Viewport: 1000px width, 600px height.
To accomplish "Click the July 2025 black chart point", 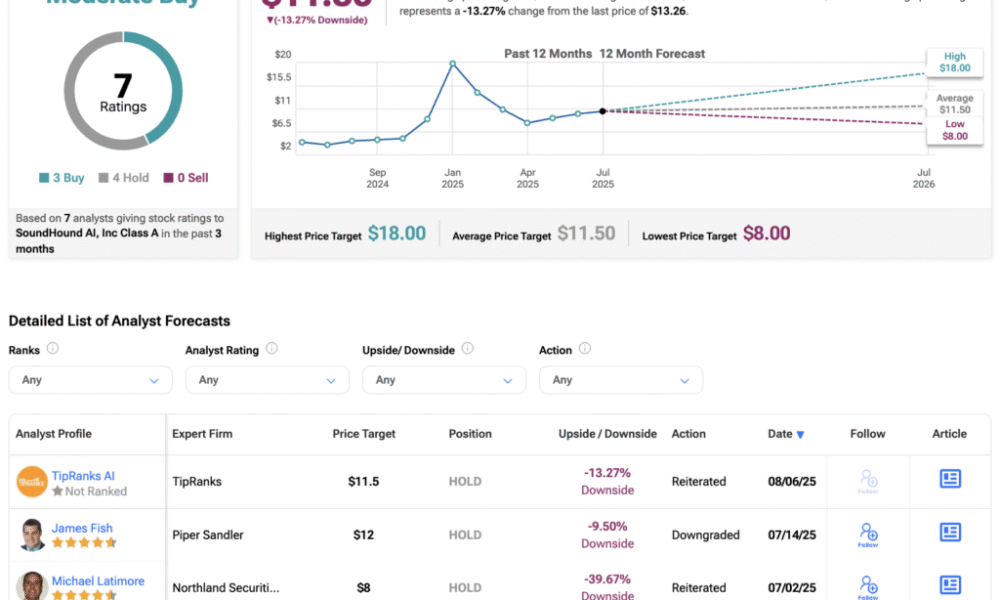I will pos(603,111).
